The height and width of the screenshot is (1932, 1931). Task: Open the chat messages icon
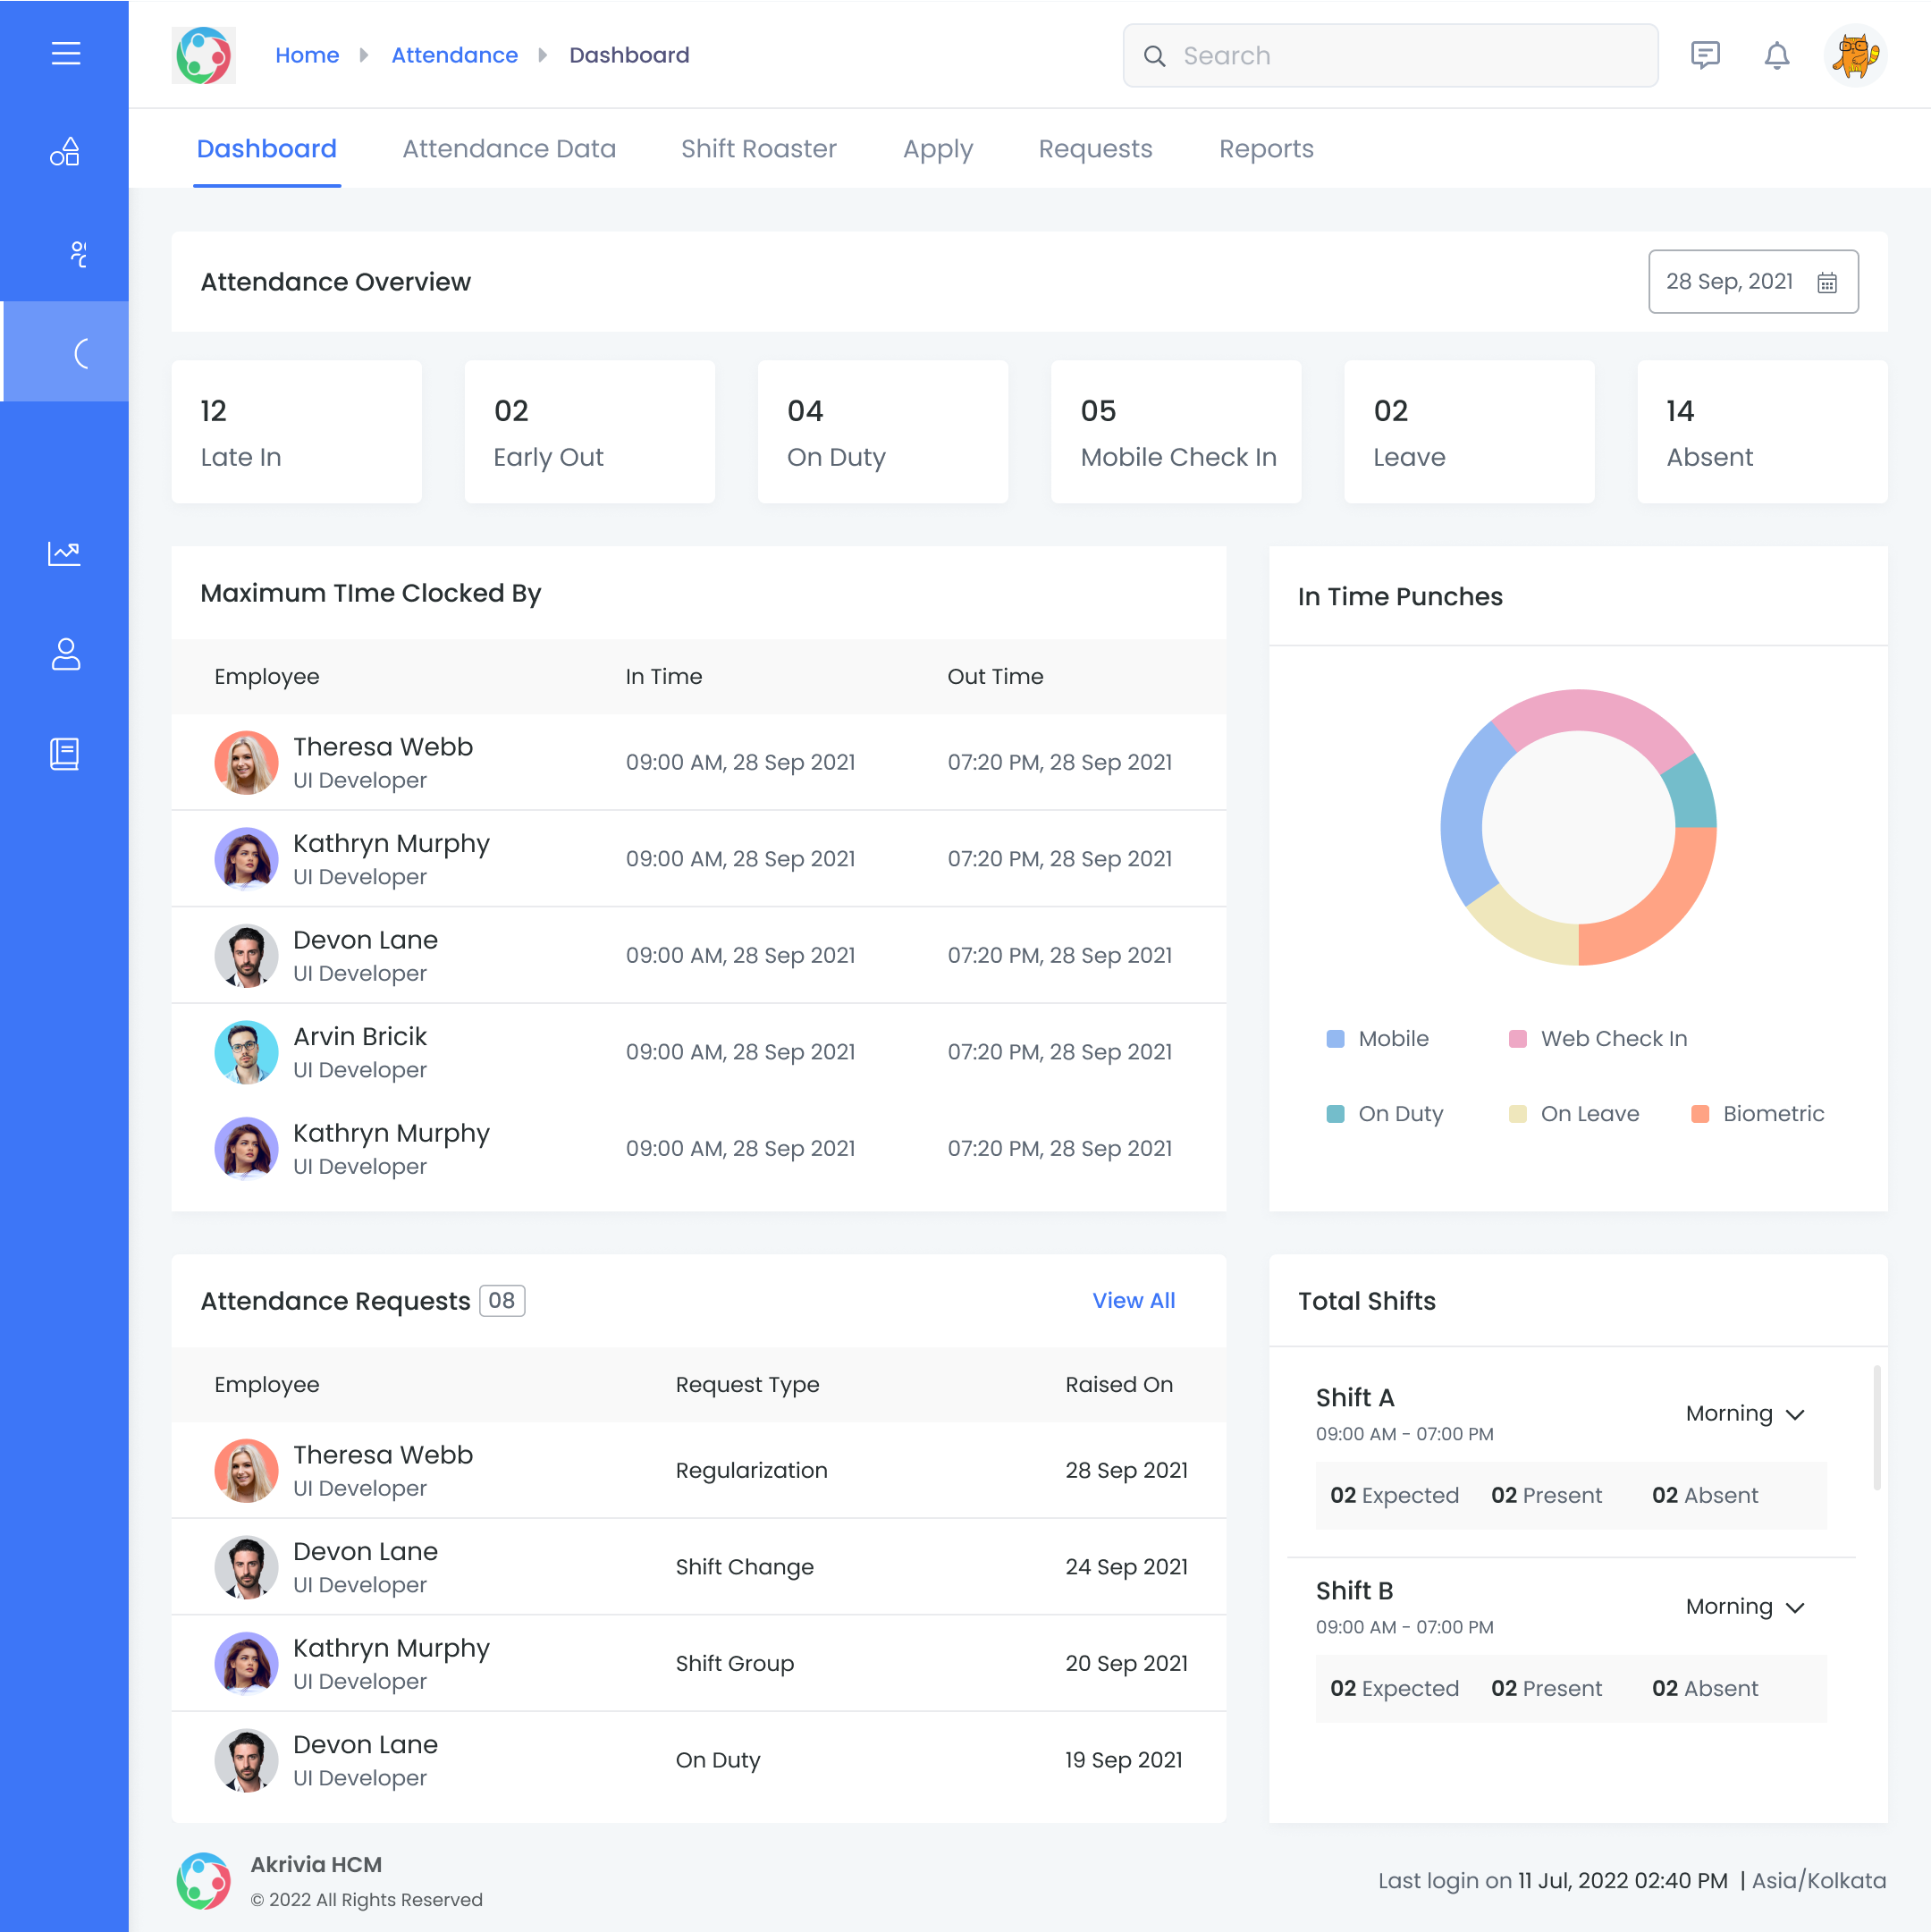1705,55
